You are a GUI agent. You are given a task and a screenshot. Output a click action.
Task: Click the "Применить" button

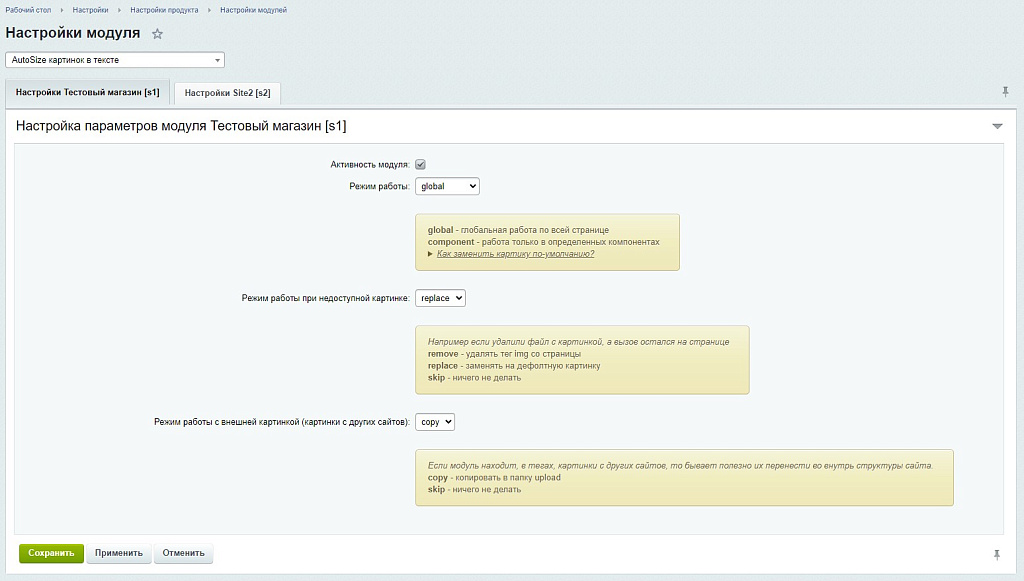119,553
